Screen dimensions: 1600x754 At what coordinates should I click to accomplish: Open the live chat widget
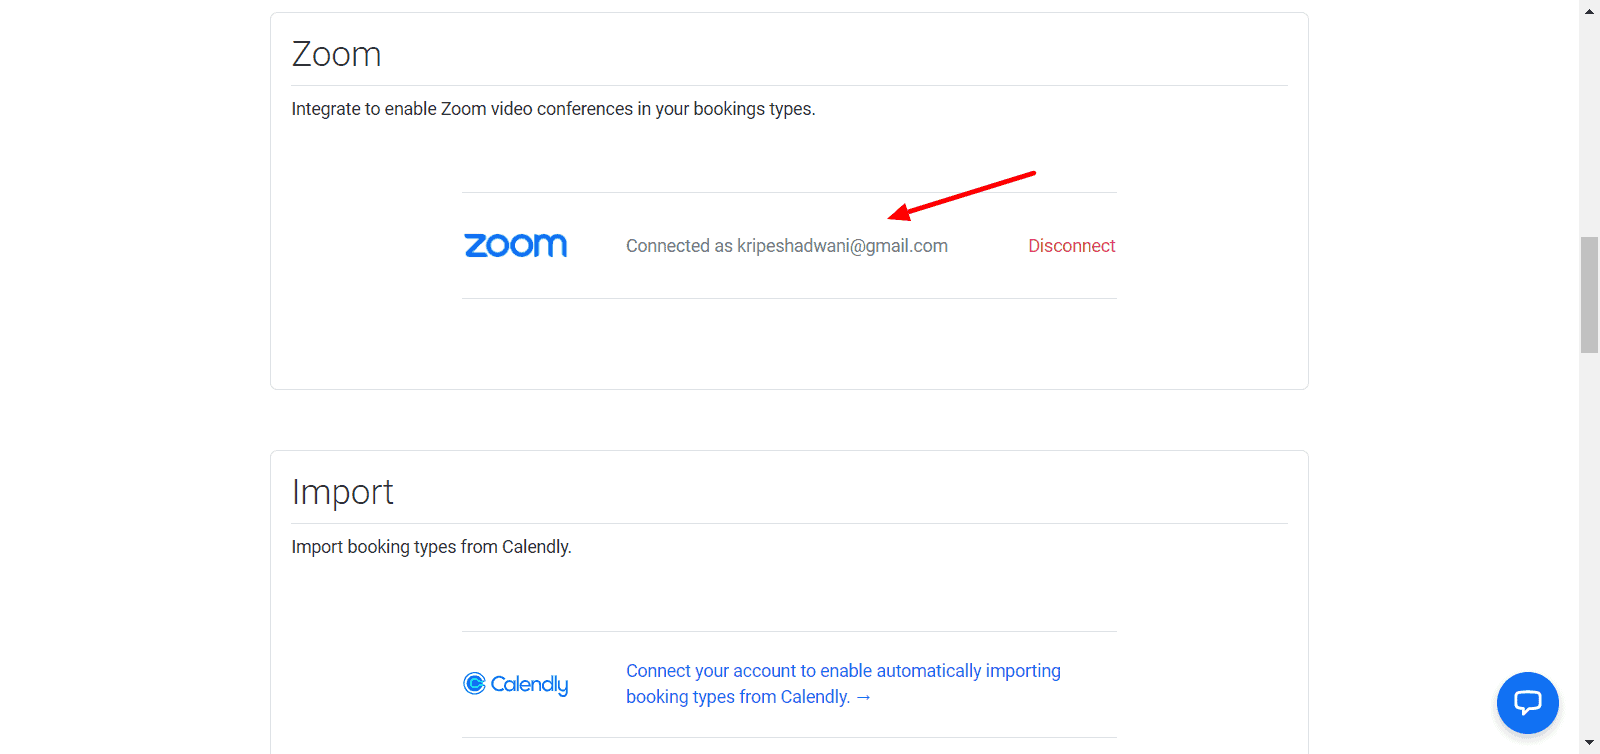[1527, 702]
